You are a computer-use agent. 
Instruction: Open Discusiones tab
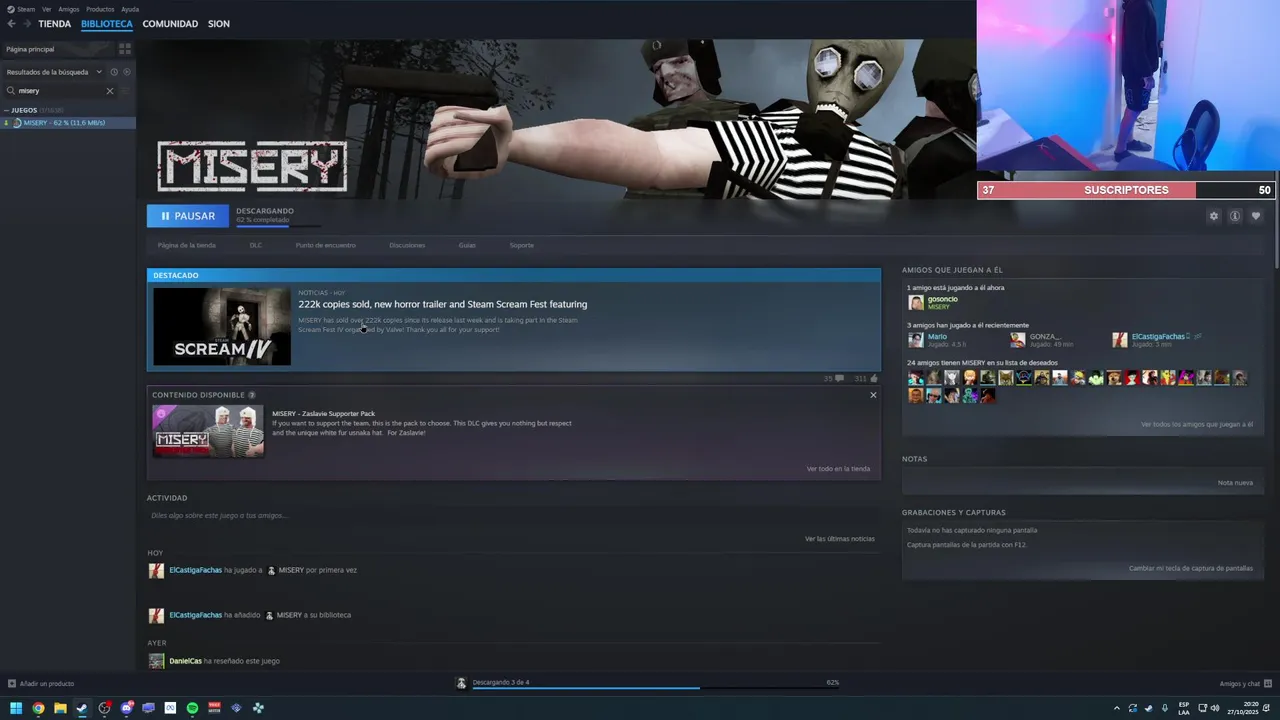click(407, 245)
